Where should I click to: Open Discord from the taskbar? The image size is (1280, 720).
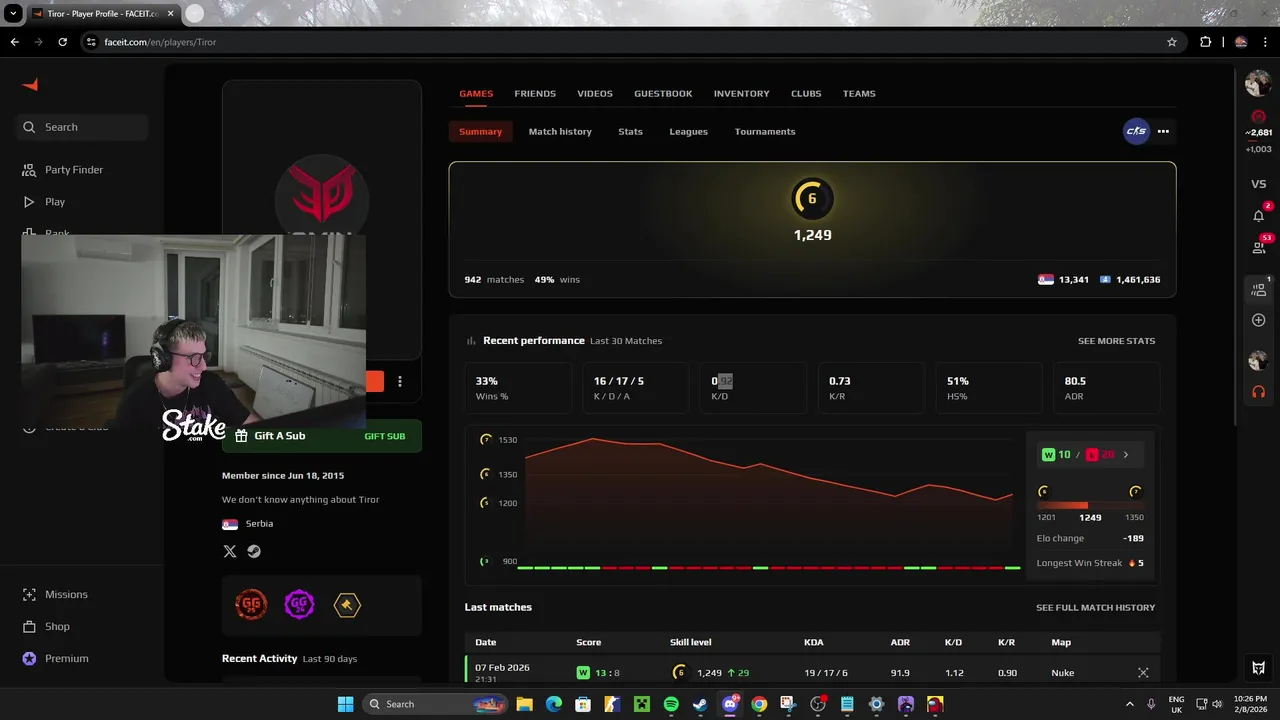729,704
